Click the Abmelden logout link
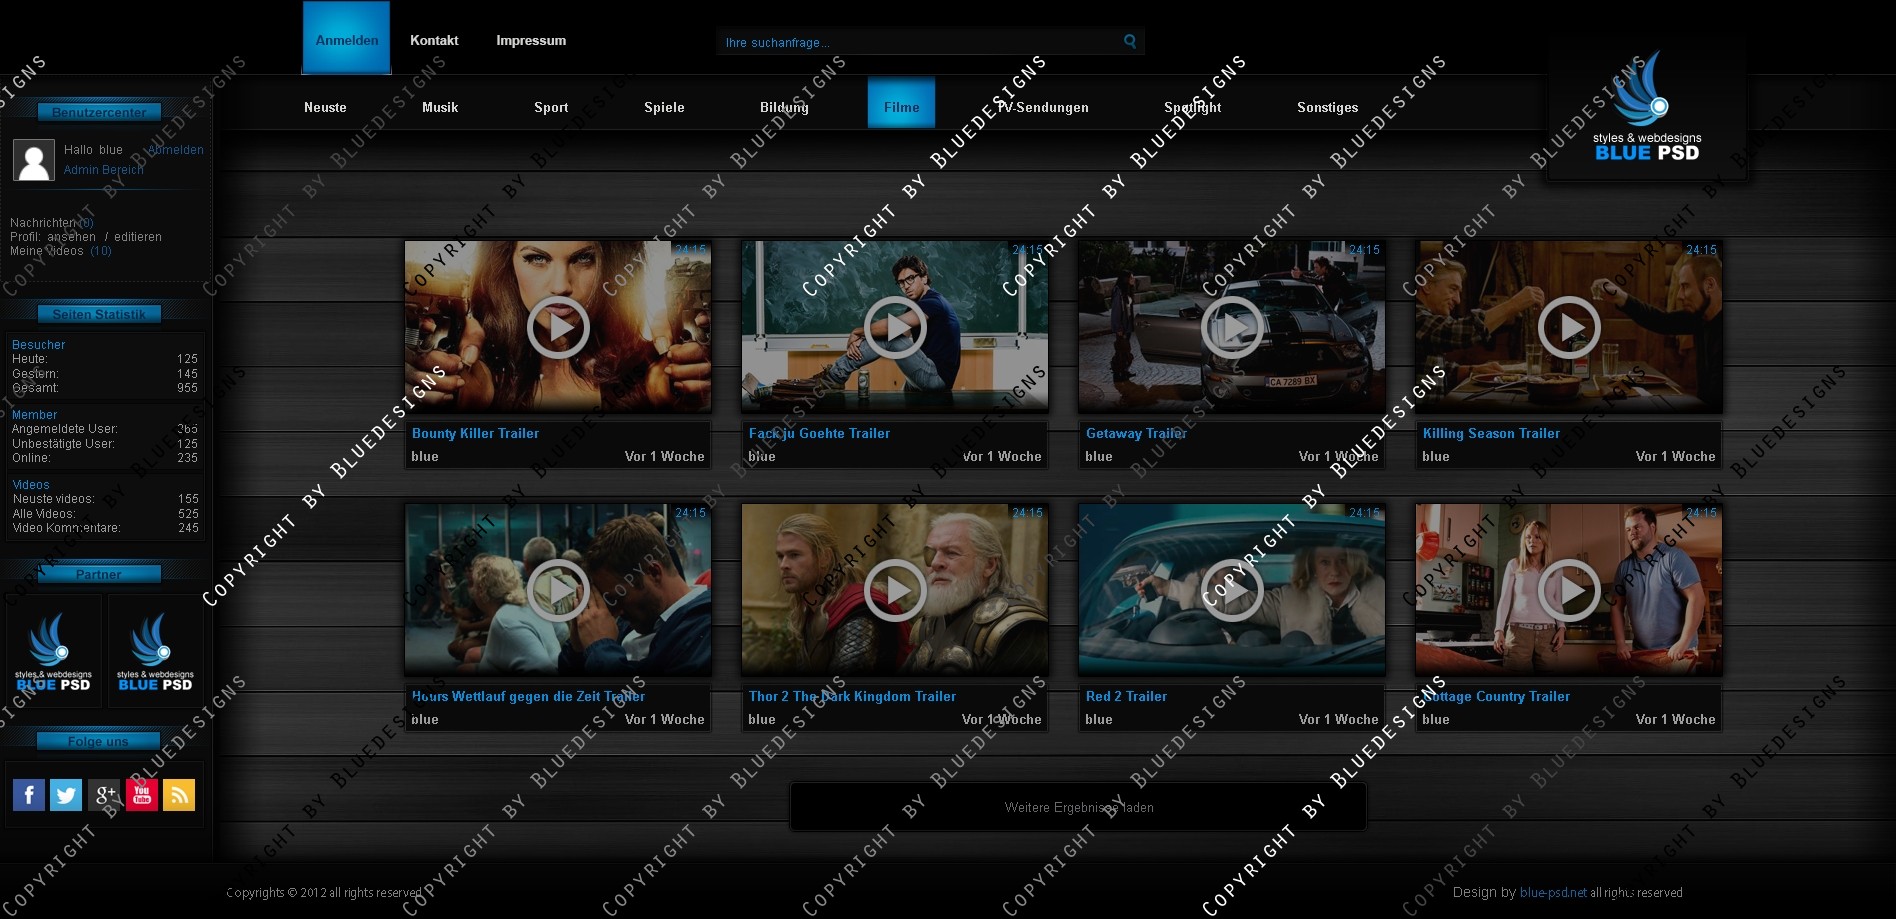This screenshot has height=919, width=1896. tap(175, 150)
